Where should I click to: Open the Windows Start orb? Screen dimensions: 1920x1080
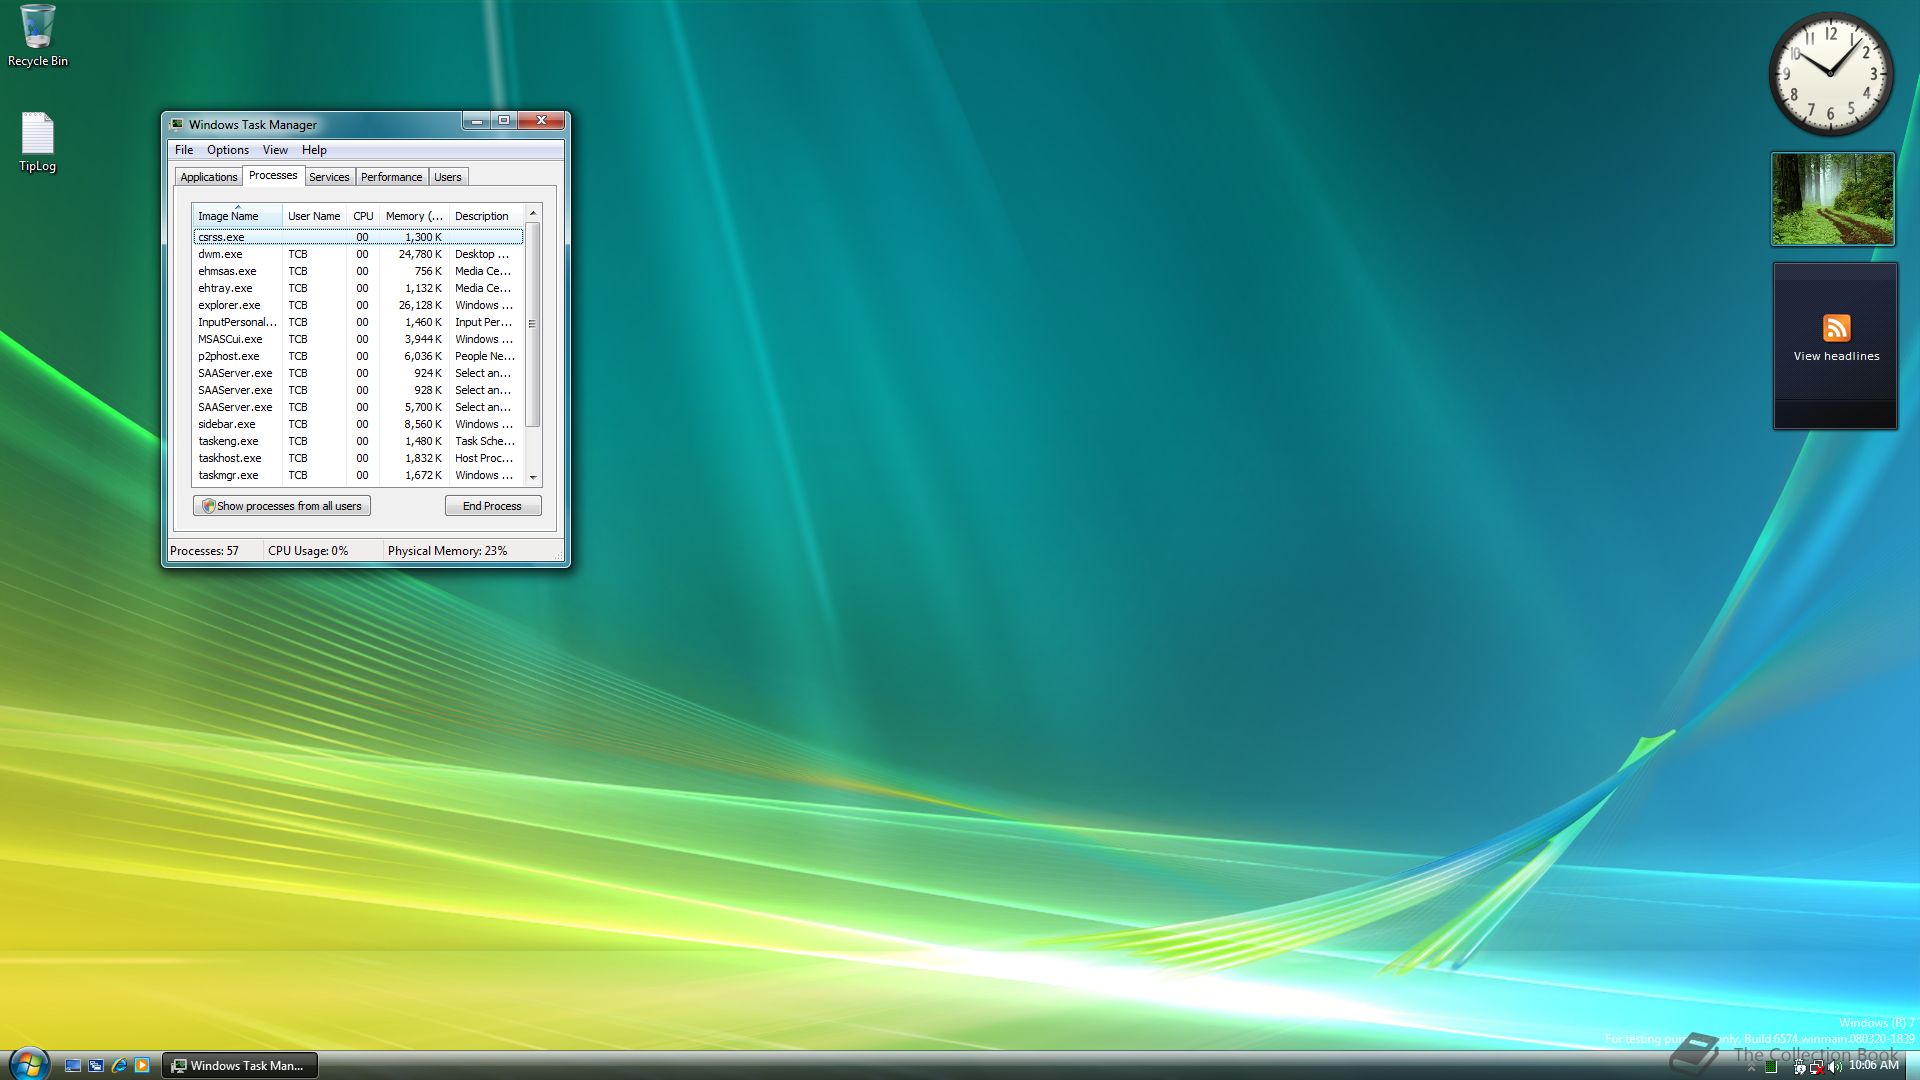[28, 1063]
